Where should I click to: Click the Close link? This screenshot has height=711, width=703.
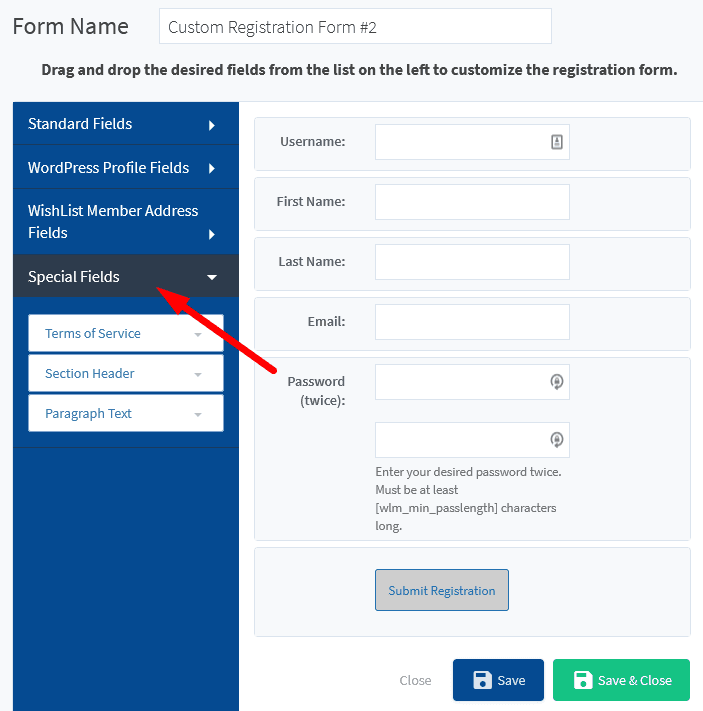pyautogui.click(x=415, y=680)
